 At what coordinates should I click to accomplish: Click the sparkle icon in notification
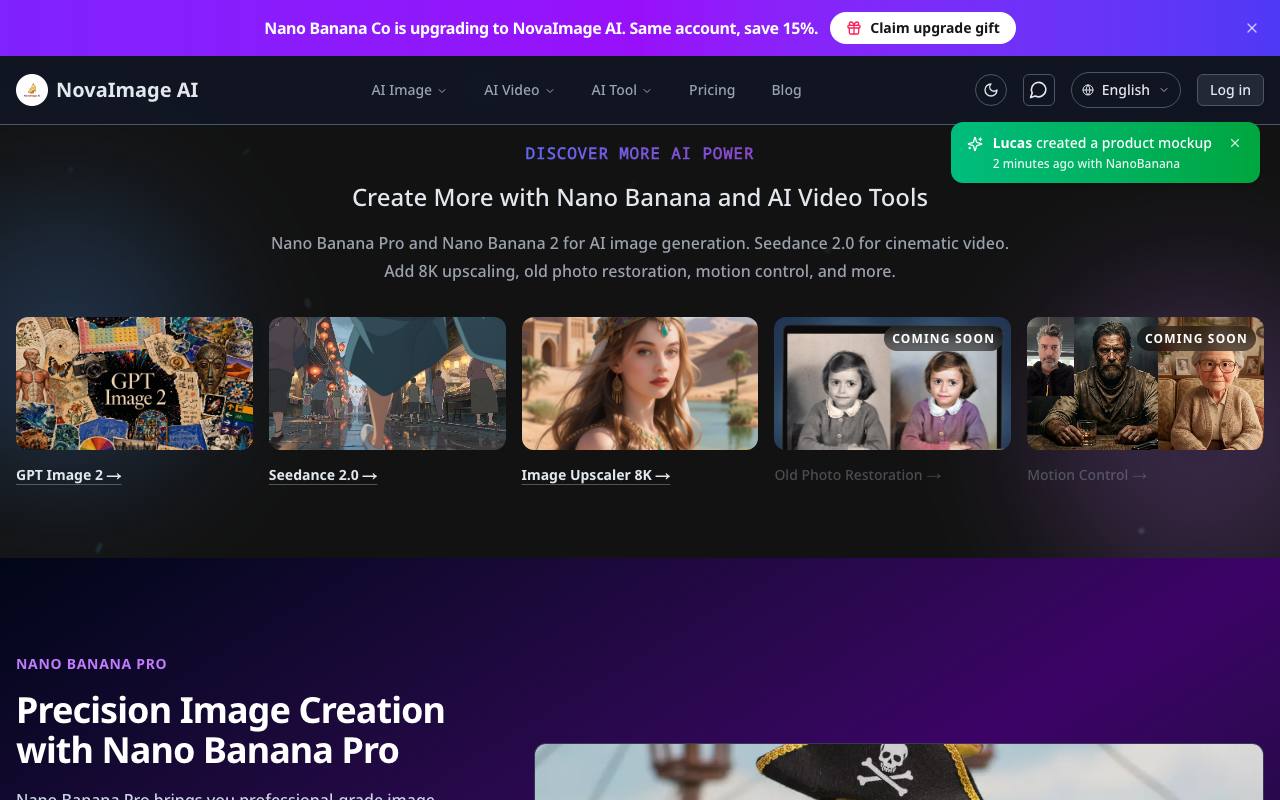tap(975, 144)
